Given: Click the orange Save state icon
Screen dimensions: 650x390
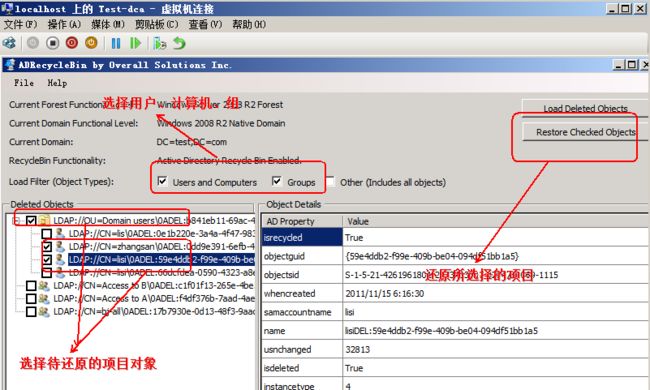Looking at the screenshot, I should (x=91, y=43).
